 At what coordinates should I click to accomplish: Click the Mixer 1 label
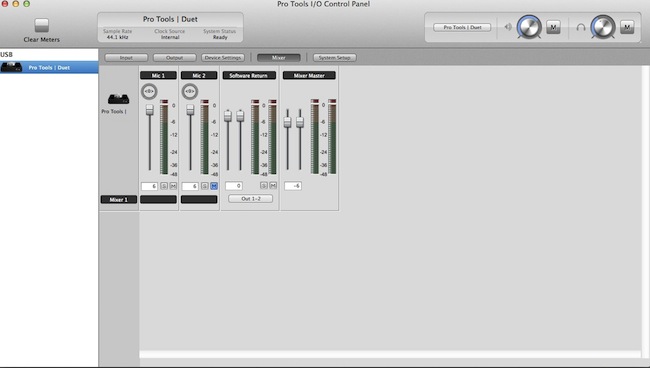119,200
